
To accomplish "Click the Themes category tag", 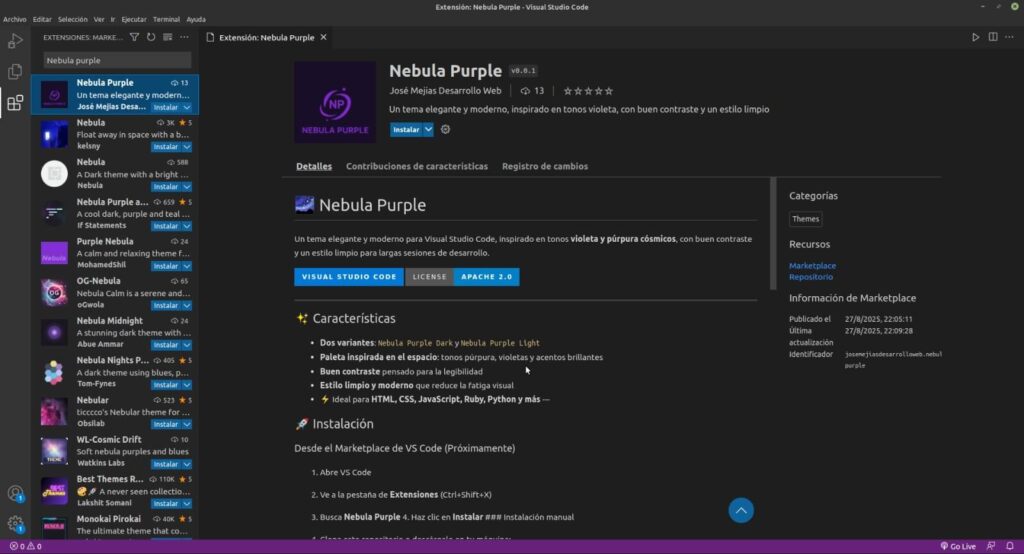I will [805, 219].
